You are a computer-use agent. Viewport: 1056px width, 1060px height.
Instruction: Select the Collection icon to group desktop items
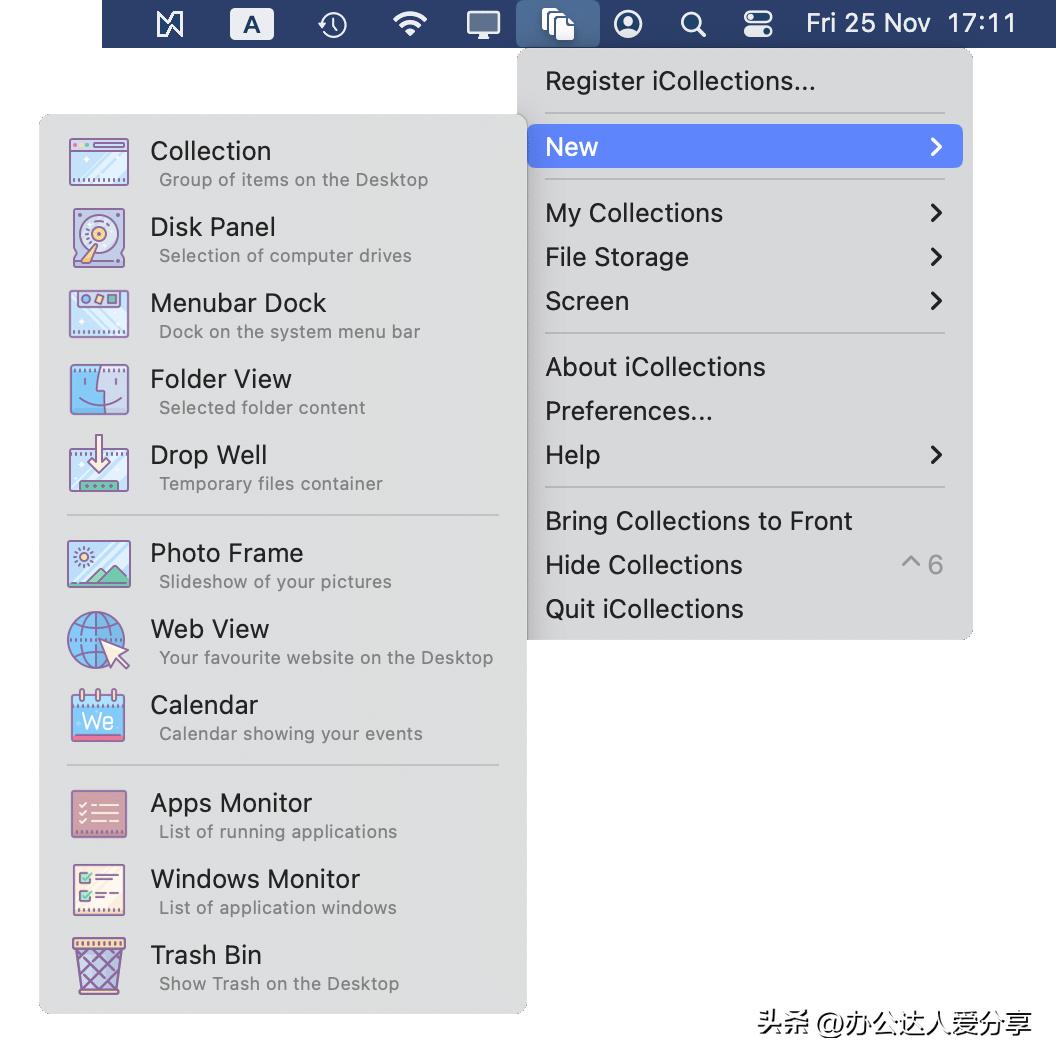(x=98, y=161)
